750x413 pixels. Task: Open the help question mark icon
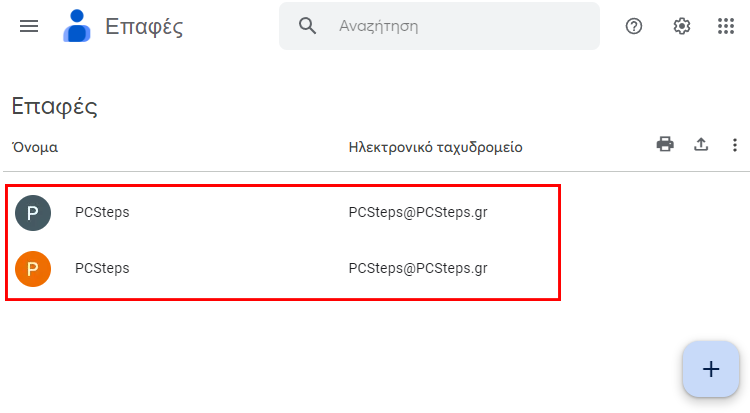pos(634,26)
